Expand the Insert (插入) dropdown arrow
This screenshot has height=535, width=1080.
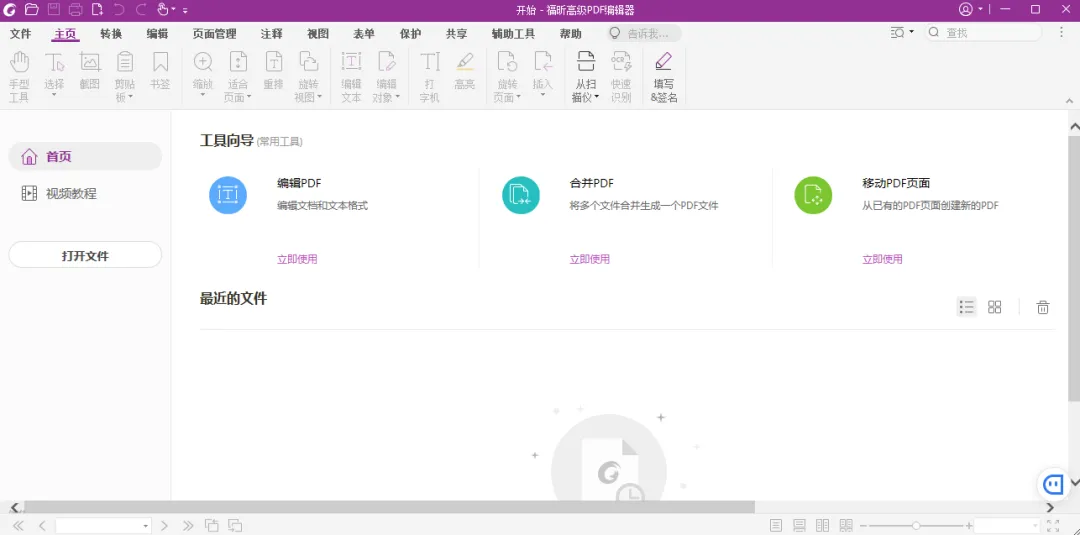pyautogui.click(x=543, y=95)
